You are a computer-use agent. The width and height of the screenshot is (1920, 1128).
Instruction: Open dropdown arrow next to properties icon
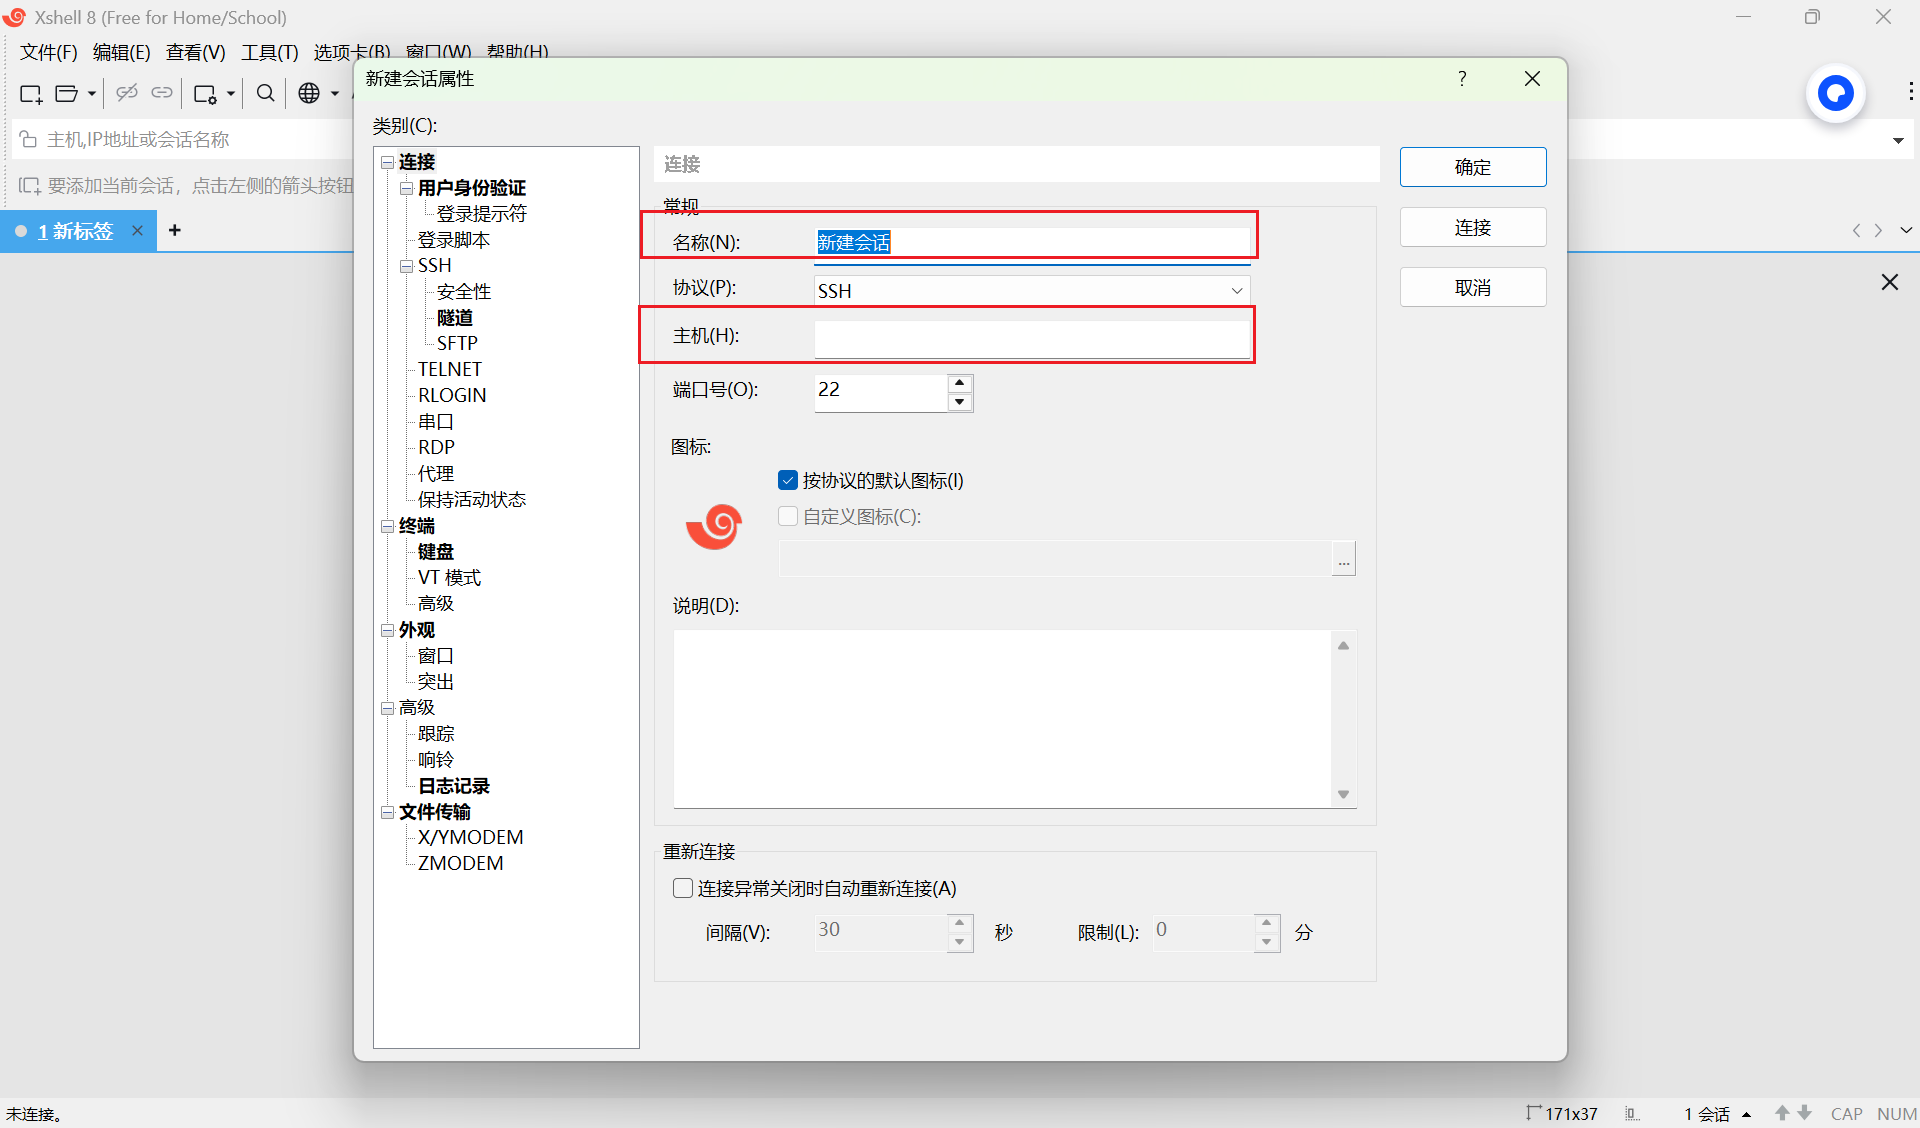tap(231, 94)
